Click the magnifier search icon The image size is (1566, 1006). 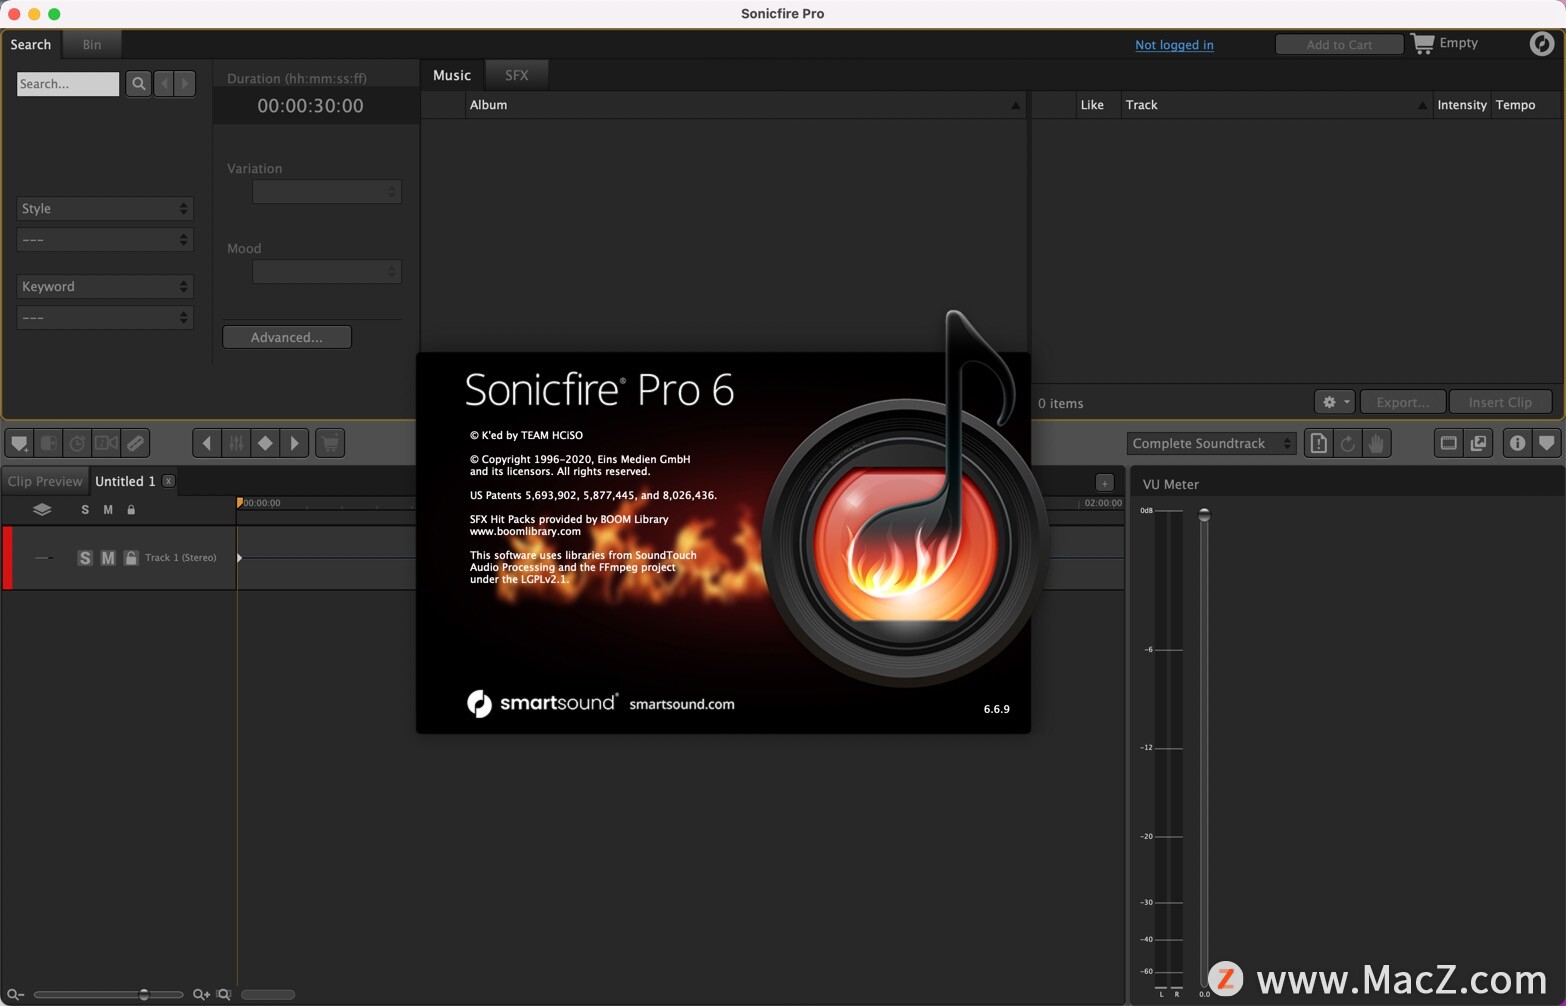(138, 84)
